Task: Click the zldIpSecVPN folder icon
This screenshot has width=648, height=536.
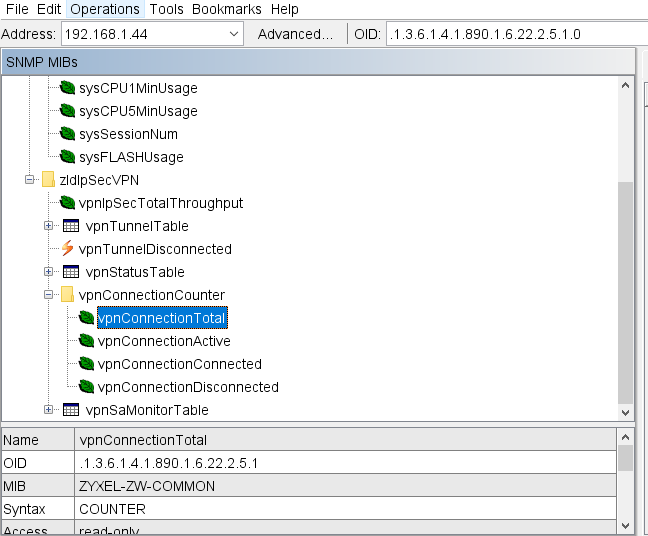Action: (48, 180)
